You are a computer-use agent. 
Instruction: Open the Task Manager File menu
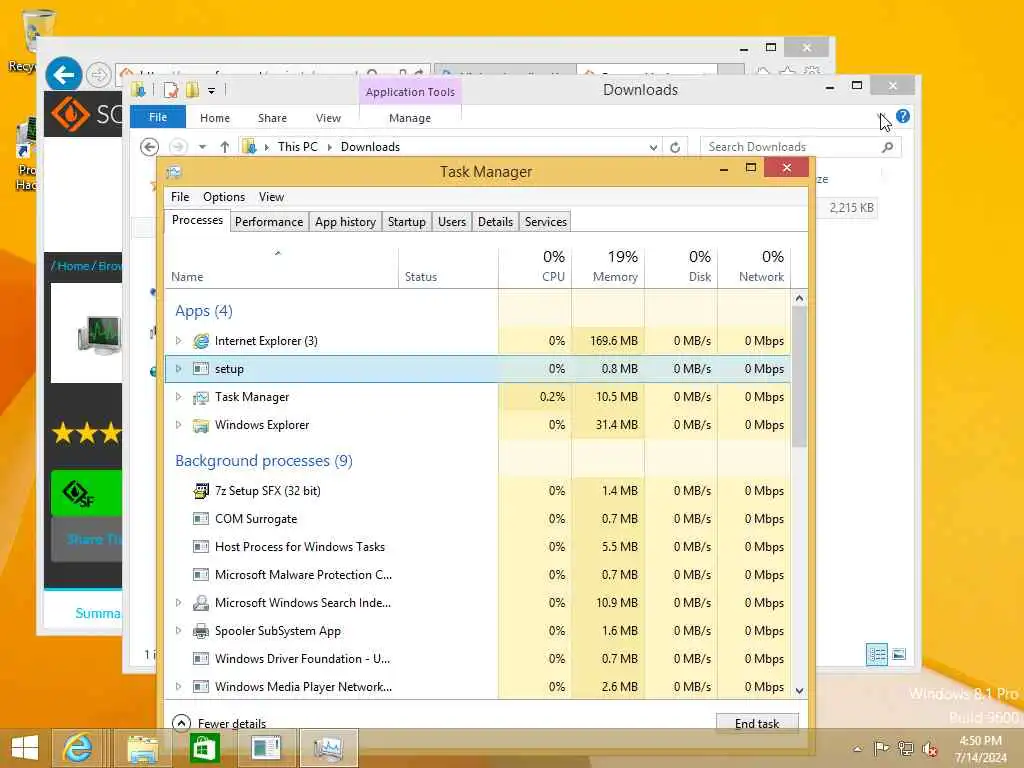click(x=180, y=197)
